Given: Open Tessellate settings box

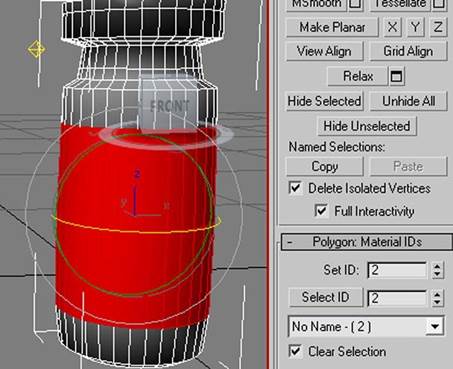Looking at the screenshot, I should [439, 4].
